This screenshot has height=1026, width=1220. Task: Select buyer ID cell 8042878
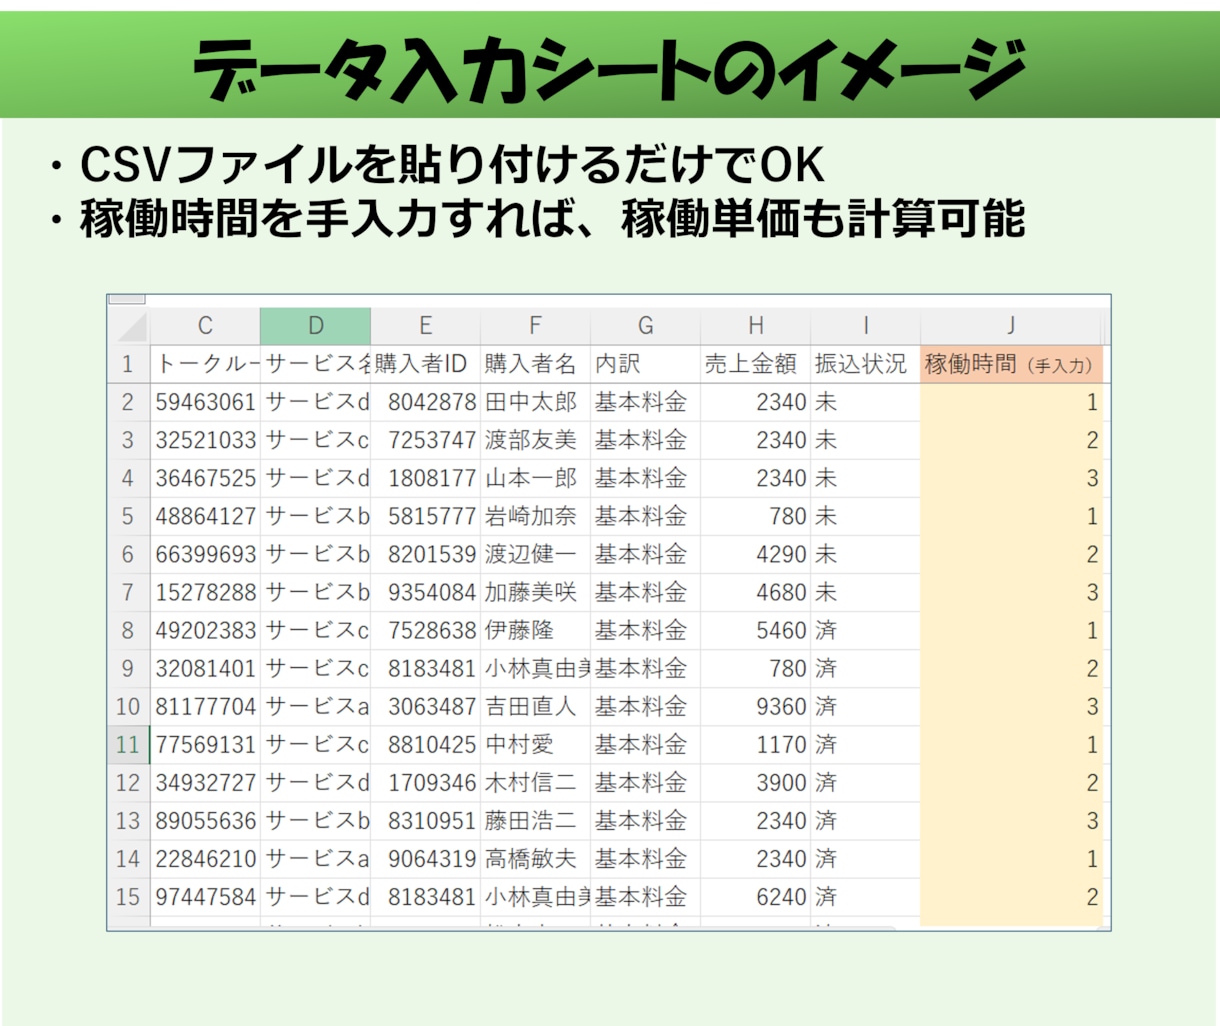[x=425, y=402]
